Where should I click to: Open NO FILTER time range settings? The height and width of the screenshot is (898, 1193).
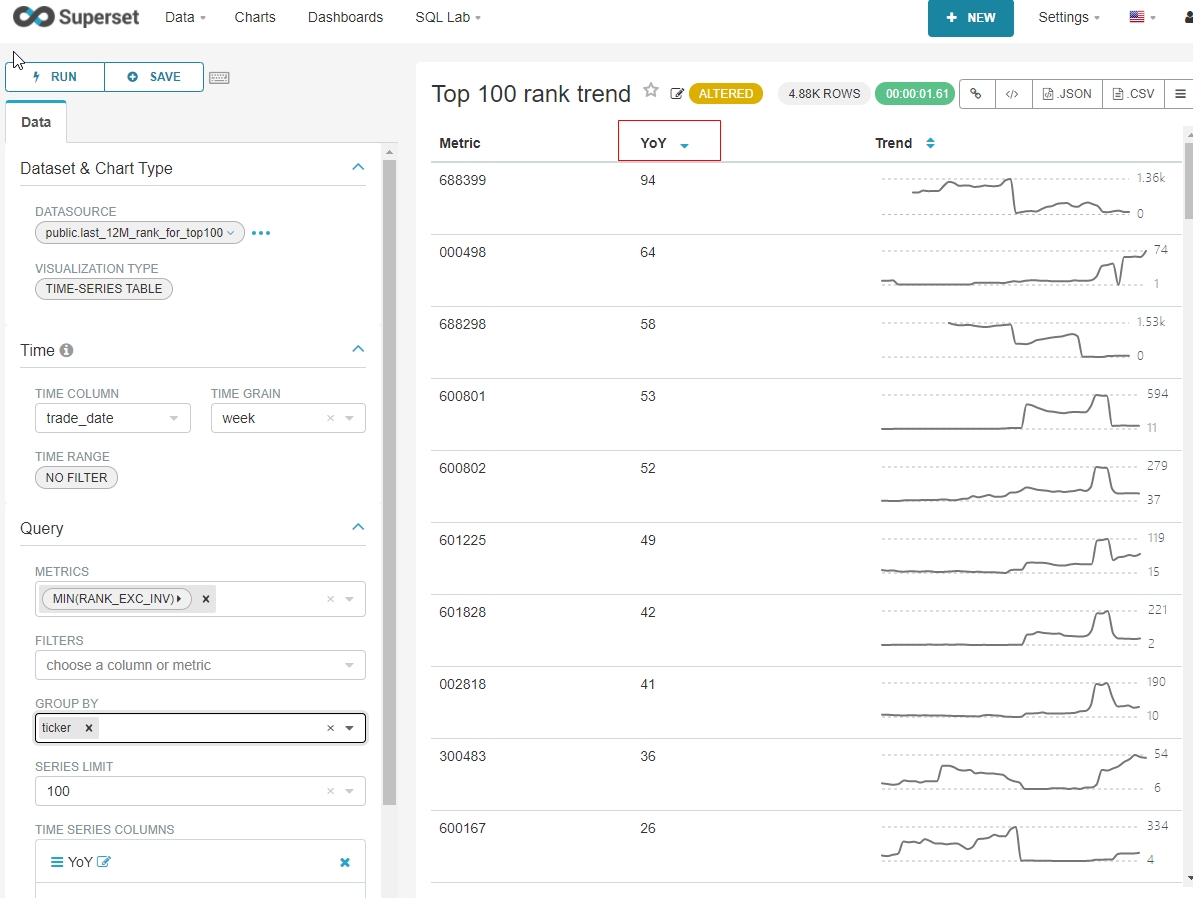click(x=76, y=478)
